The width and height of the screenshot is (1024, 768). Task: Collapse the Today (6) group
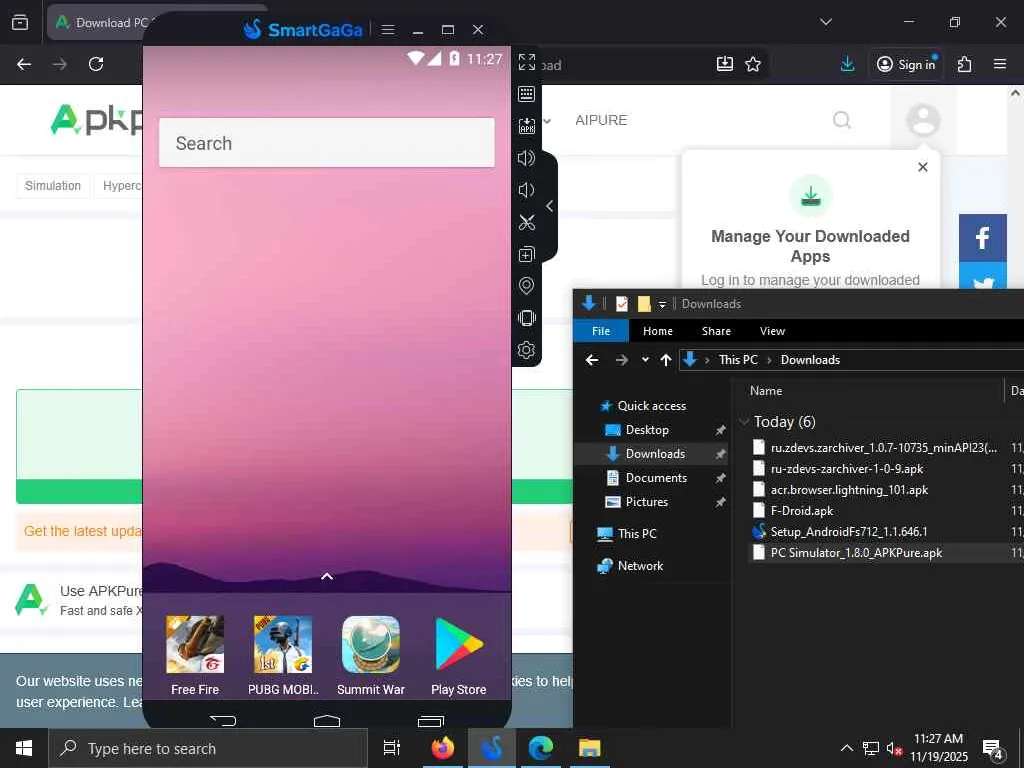coord(744,422)
